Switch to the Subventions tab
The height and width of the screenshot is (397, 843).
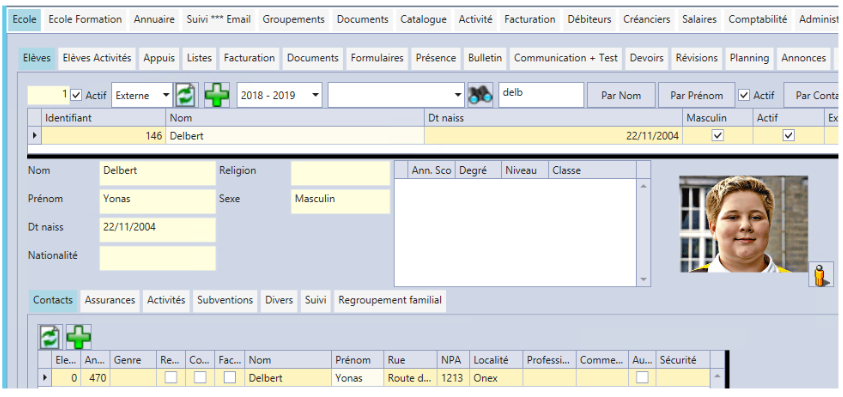coord(225,300)
